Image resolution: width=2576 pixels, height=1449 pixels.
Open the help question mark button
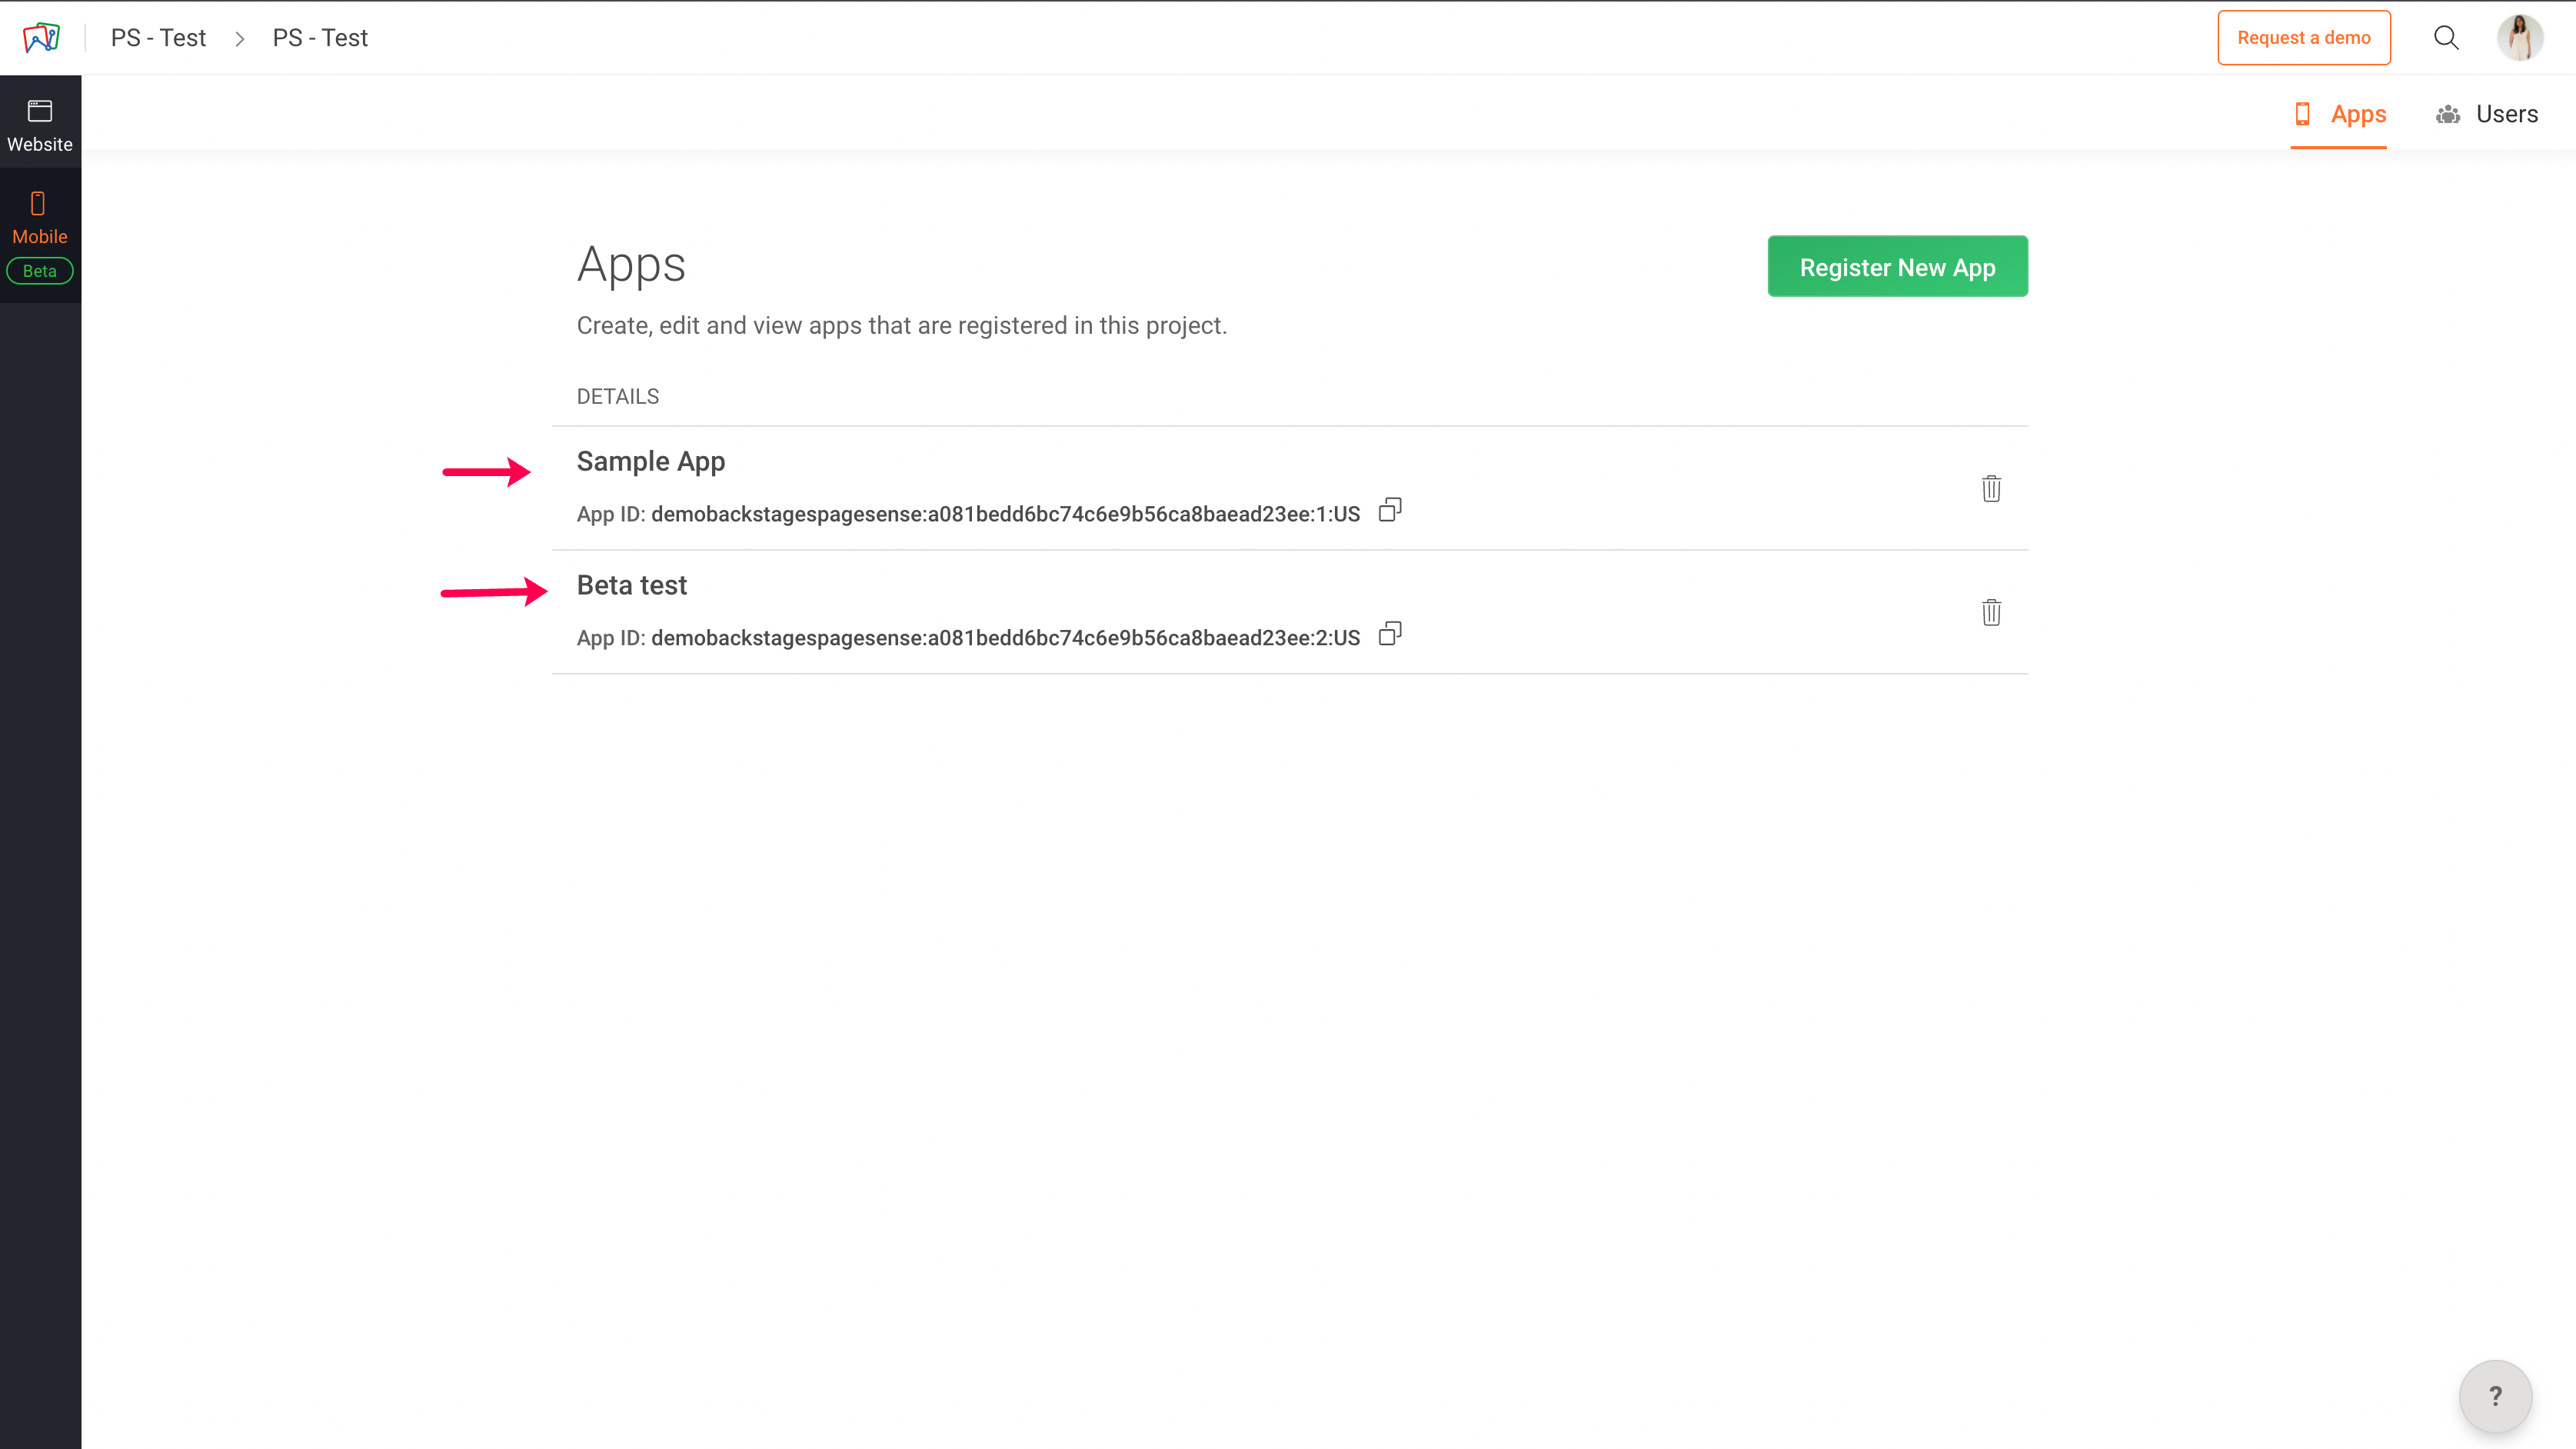click(x=2495, y=1396)
